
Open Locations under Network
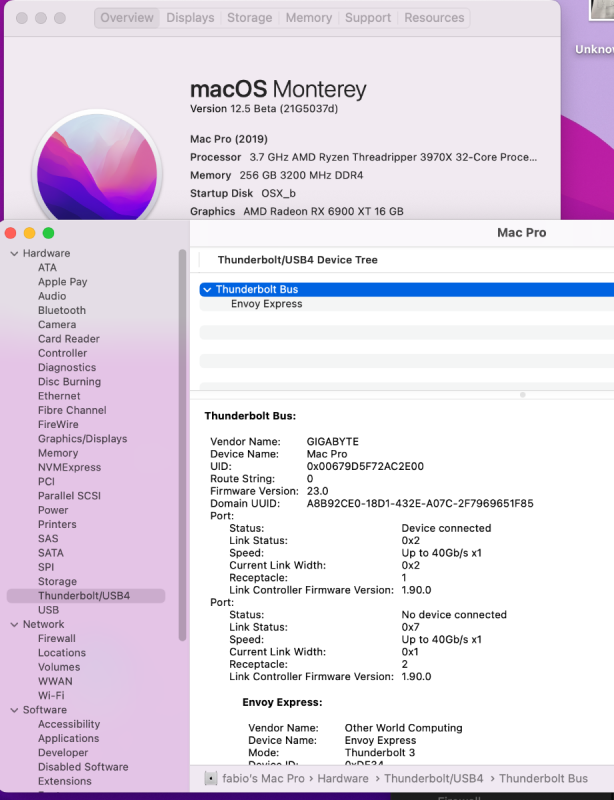coord(62,653)
